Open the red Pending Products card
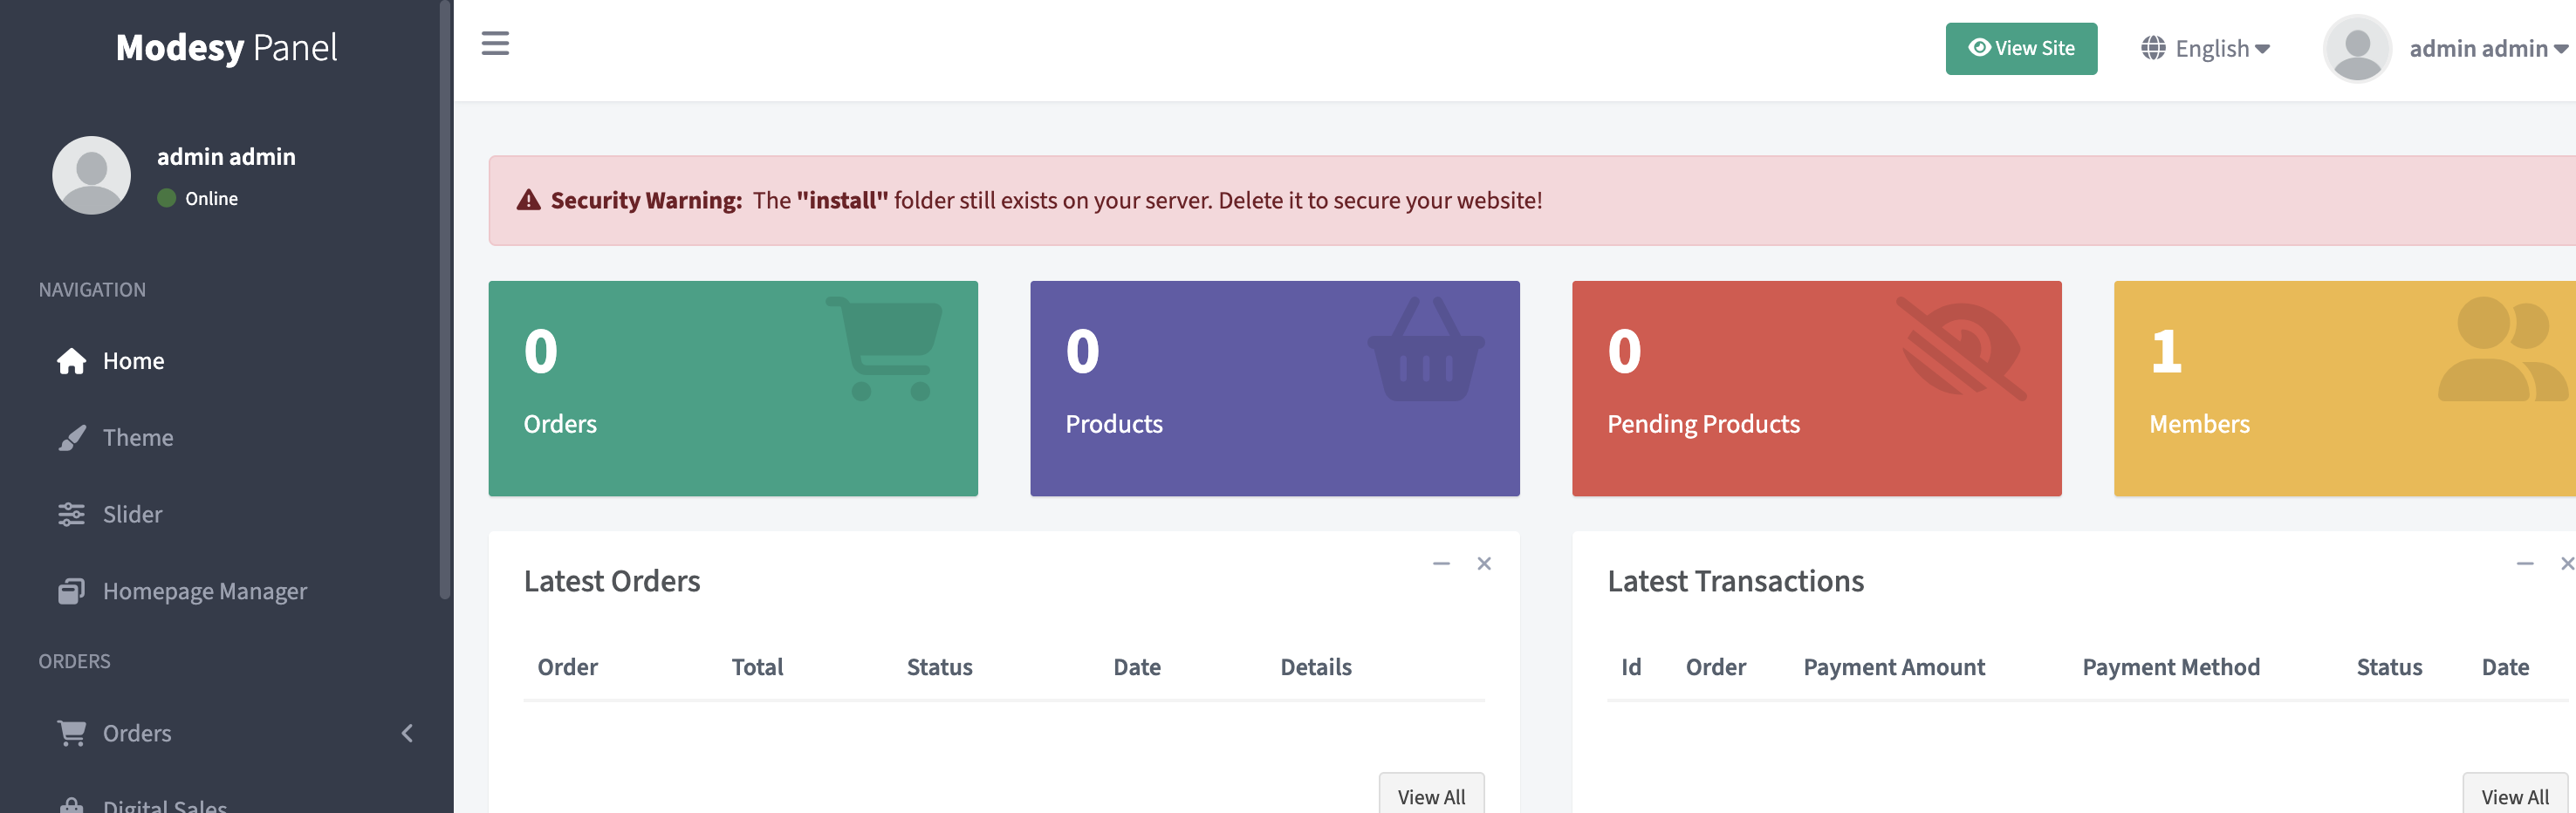The image size is (2576, 813). point(1817,388)
